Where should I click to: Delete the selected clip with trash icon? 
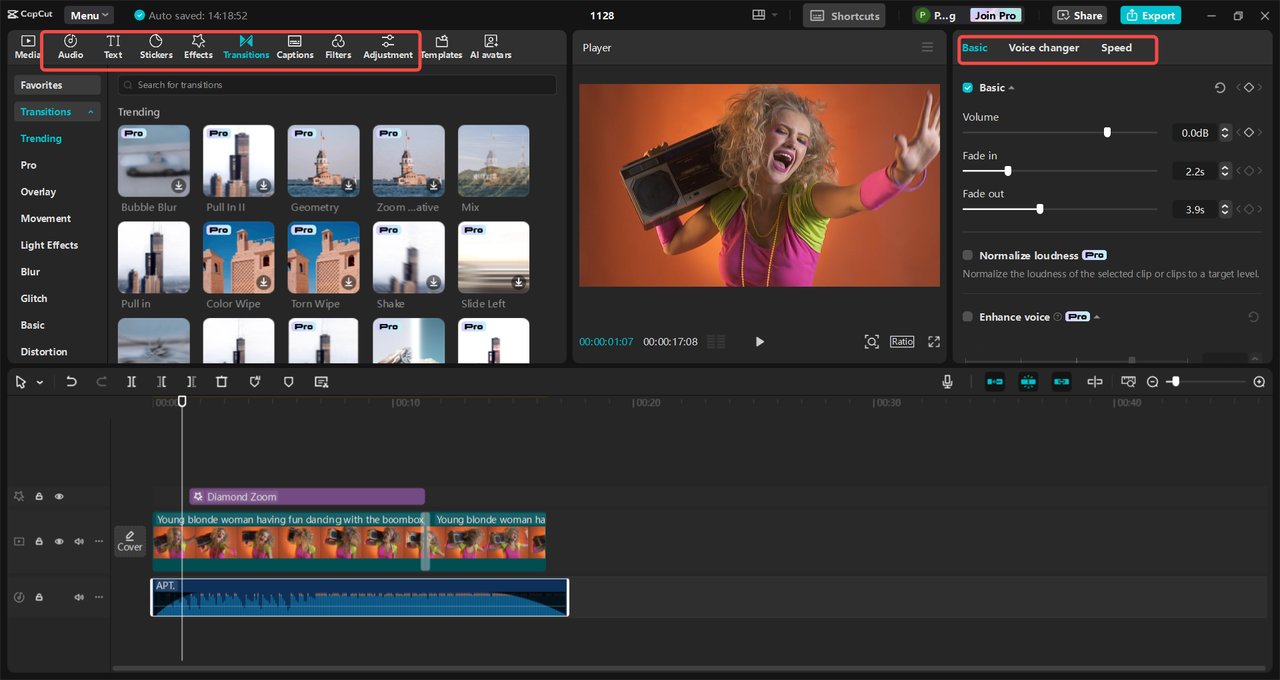coord(222,382)
